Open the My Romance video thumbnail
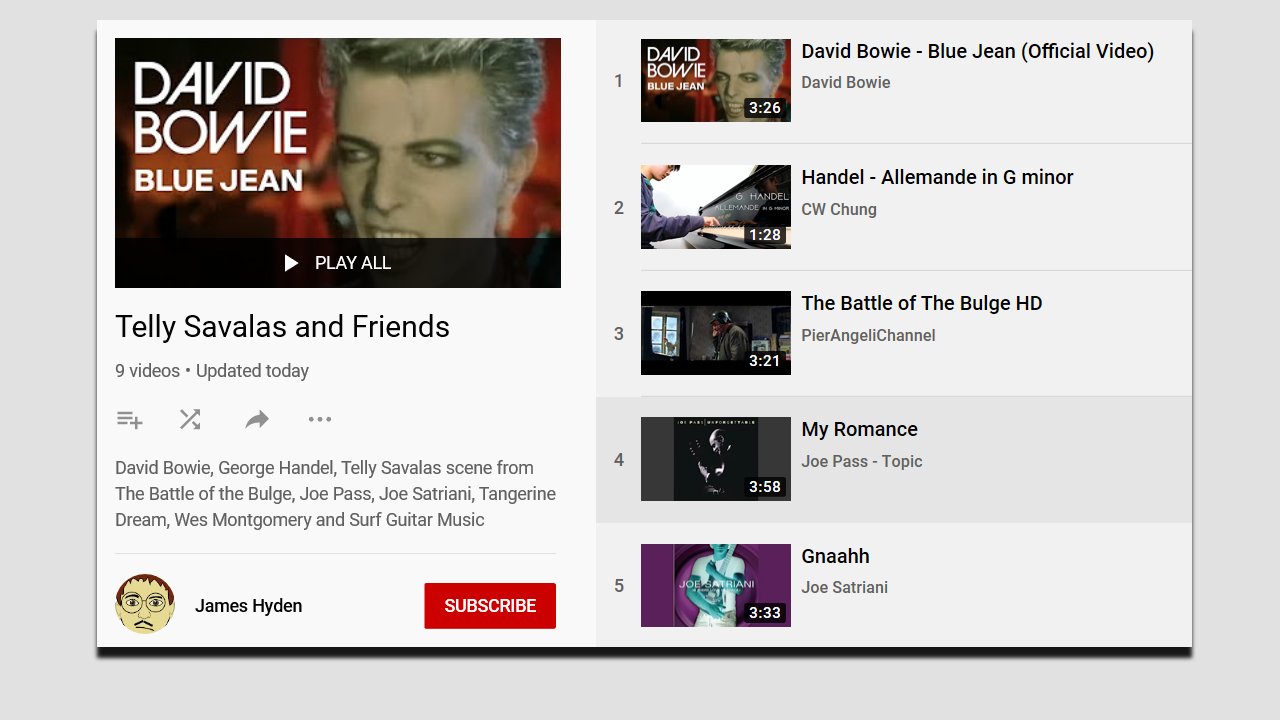The height and width of the screenshot is (720, 1280). click(716, 459)
